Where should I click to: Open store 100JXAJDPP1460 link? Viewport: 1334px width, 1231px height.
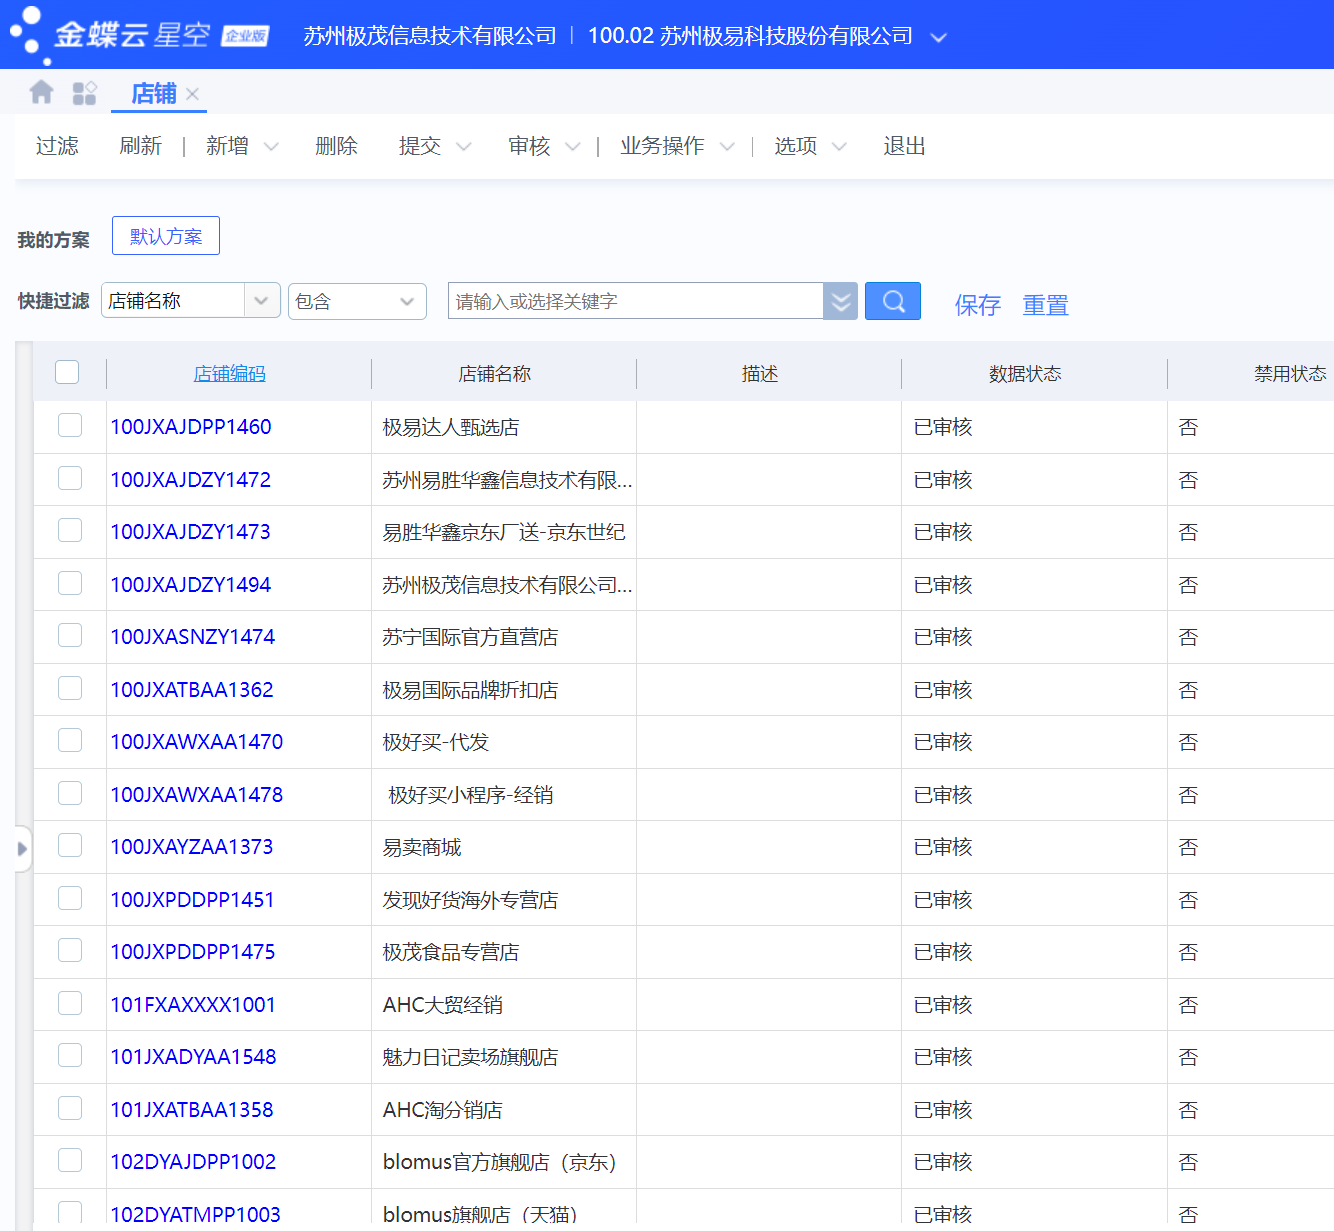point(191,427)
